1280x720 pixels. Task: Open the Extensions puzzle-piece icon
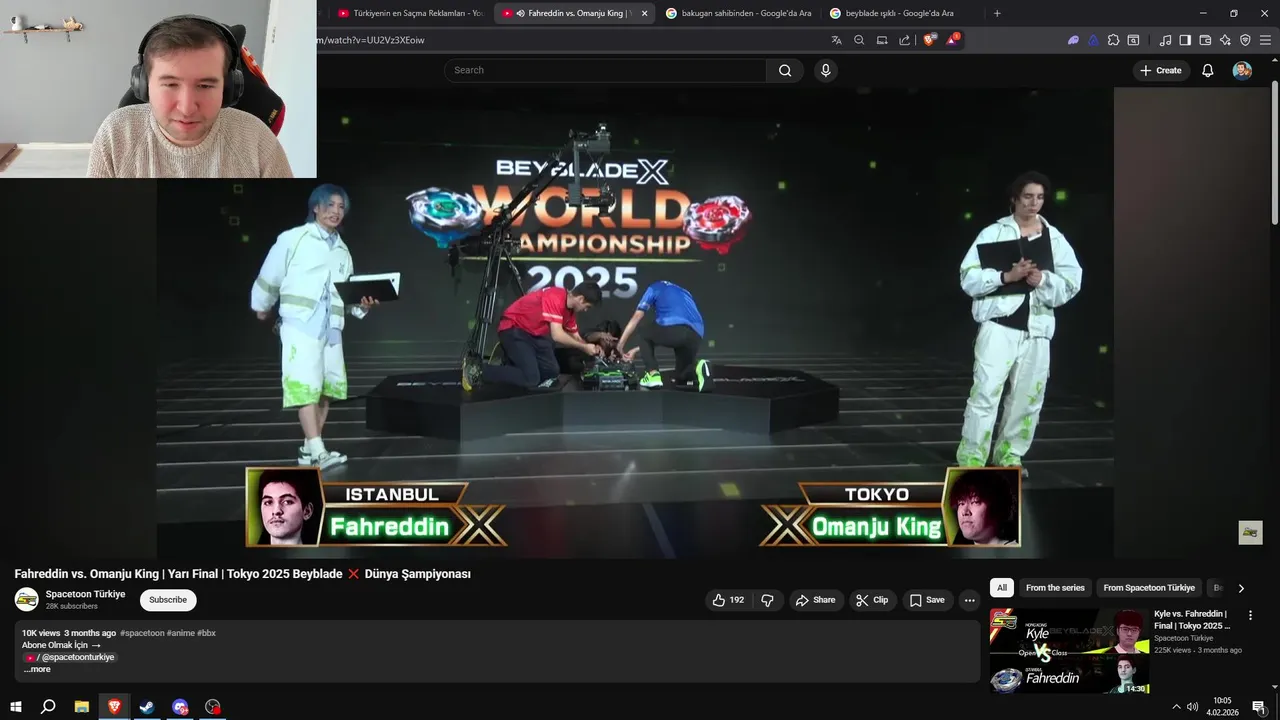click(1113, 40)
